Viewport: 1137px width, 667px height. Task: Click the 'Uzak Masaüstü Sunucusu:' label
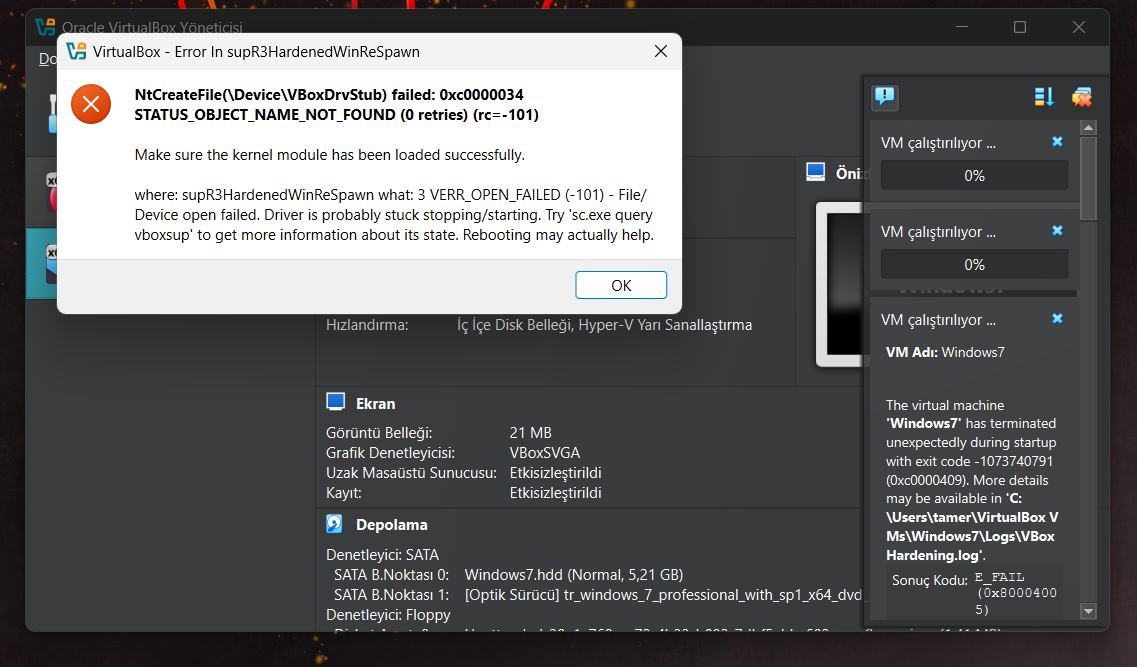tap(411, 473)
